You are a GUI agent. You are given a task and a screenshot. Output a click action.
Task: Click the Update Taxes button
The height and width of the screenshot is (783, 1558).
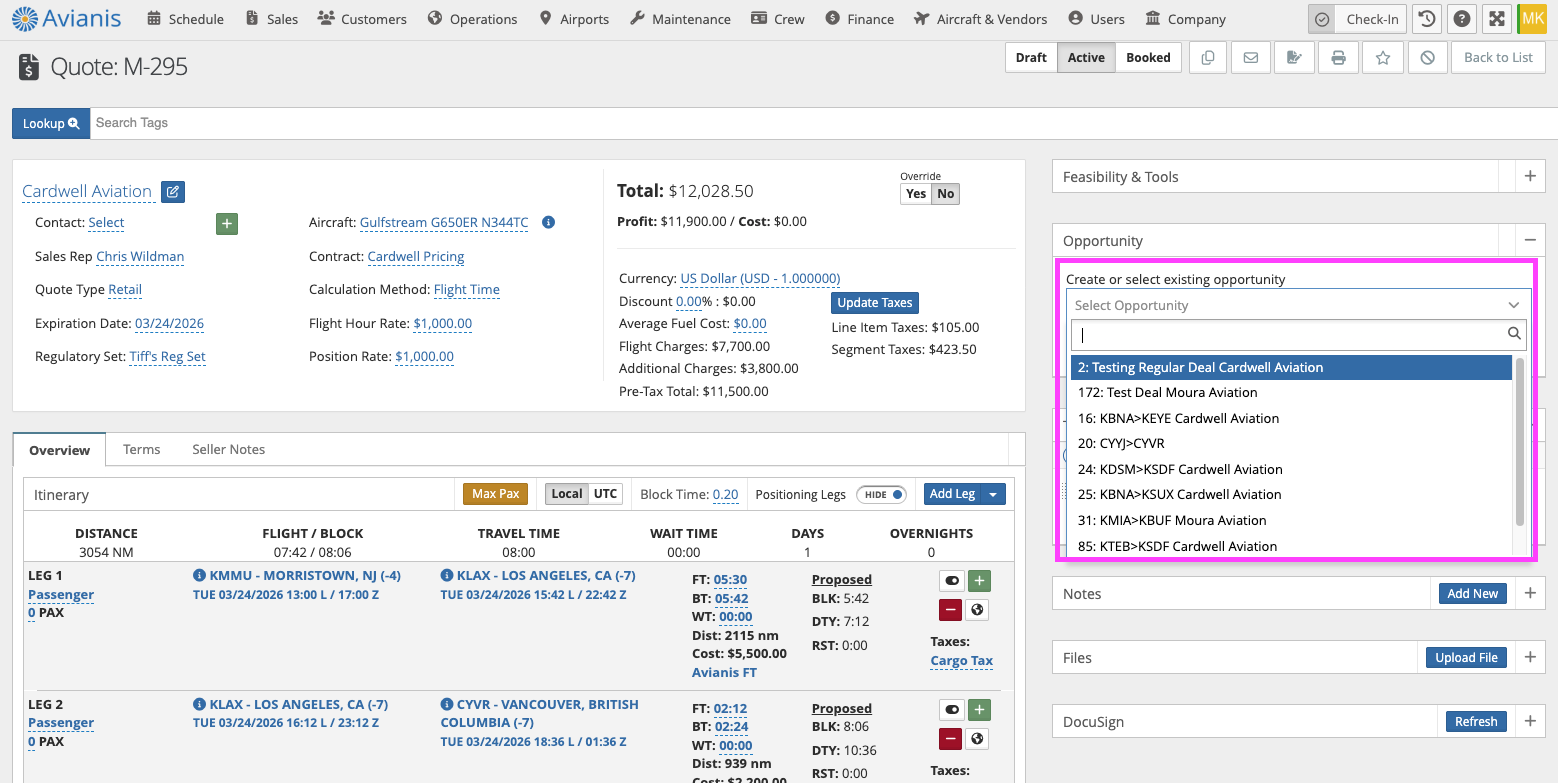[874, 303]
